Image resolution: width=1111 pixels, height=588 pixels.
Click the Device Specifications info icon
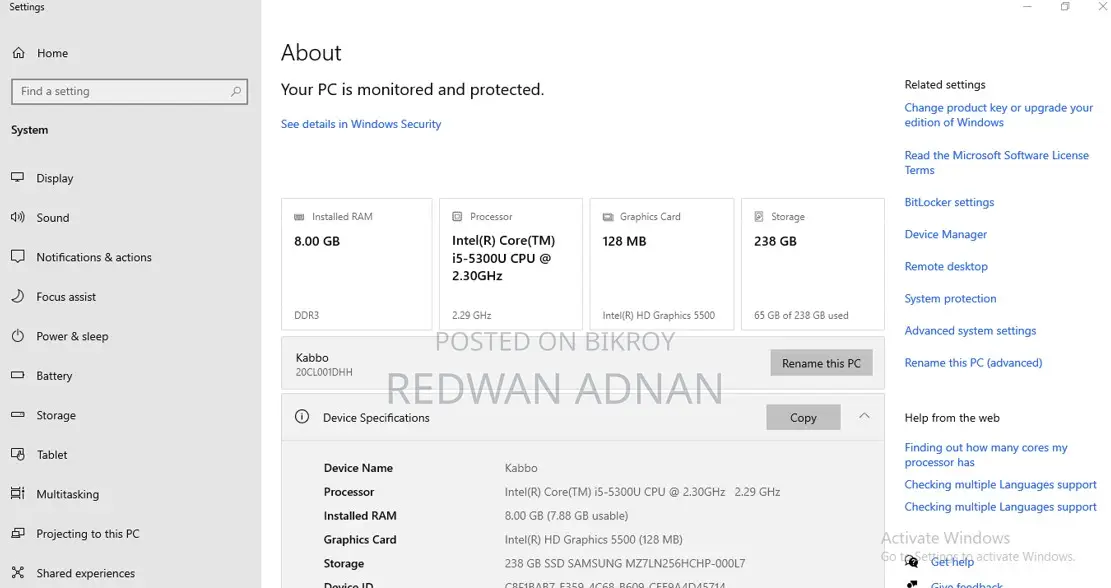tap(302, 417)
